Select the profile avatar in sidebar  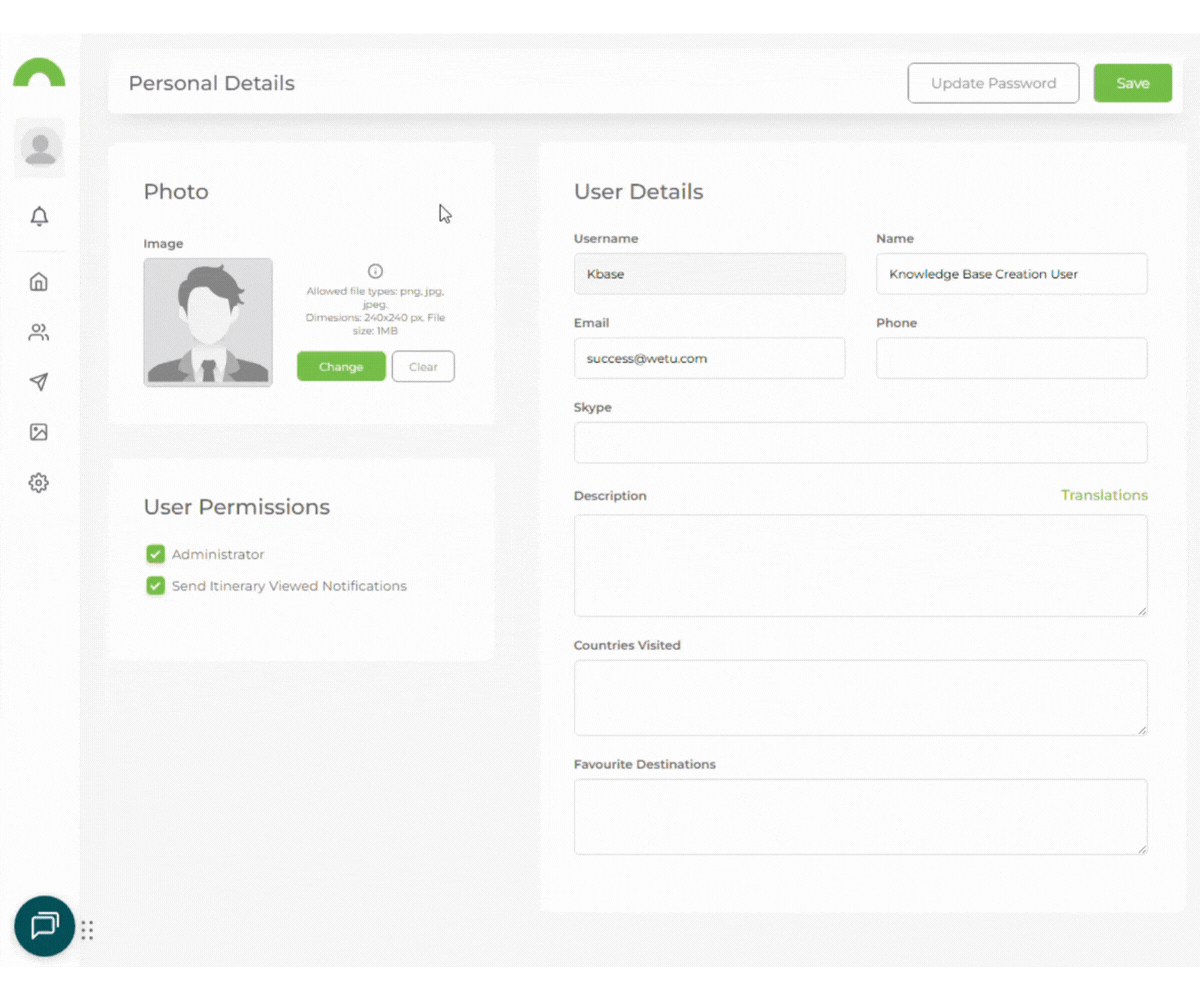click(x=39, y=146)
